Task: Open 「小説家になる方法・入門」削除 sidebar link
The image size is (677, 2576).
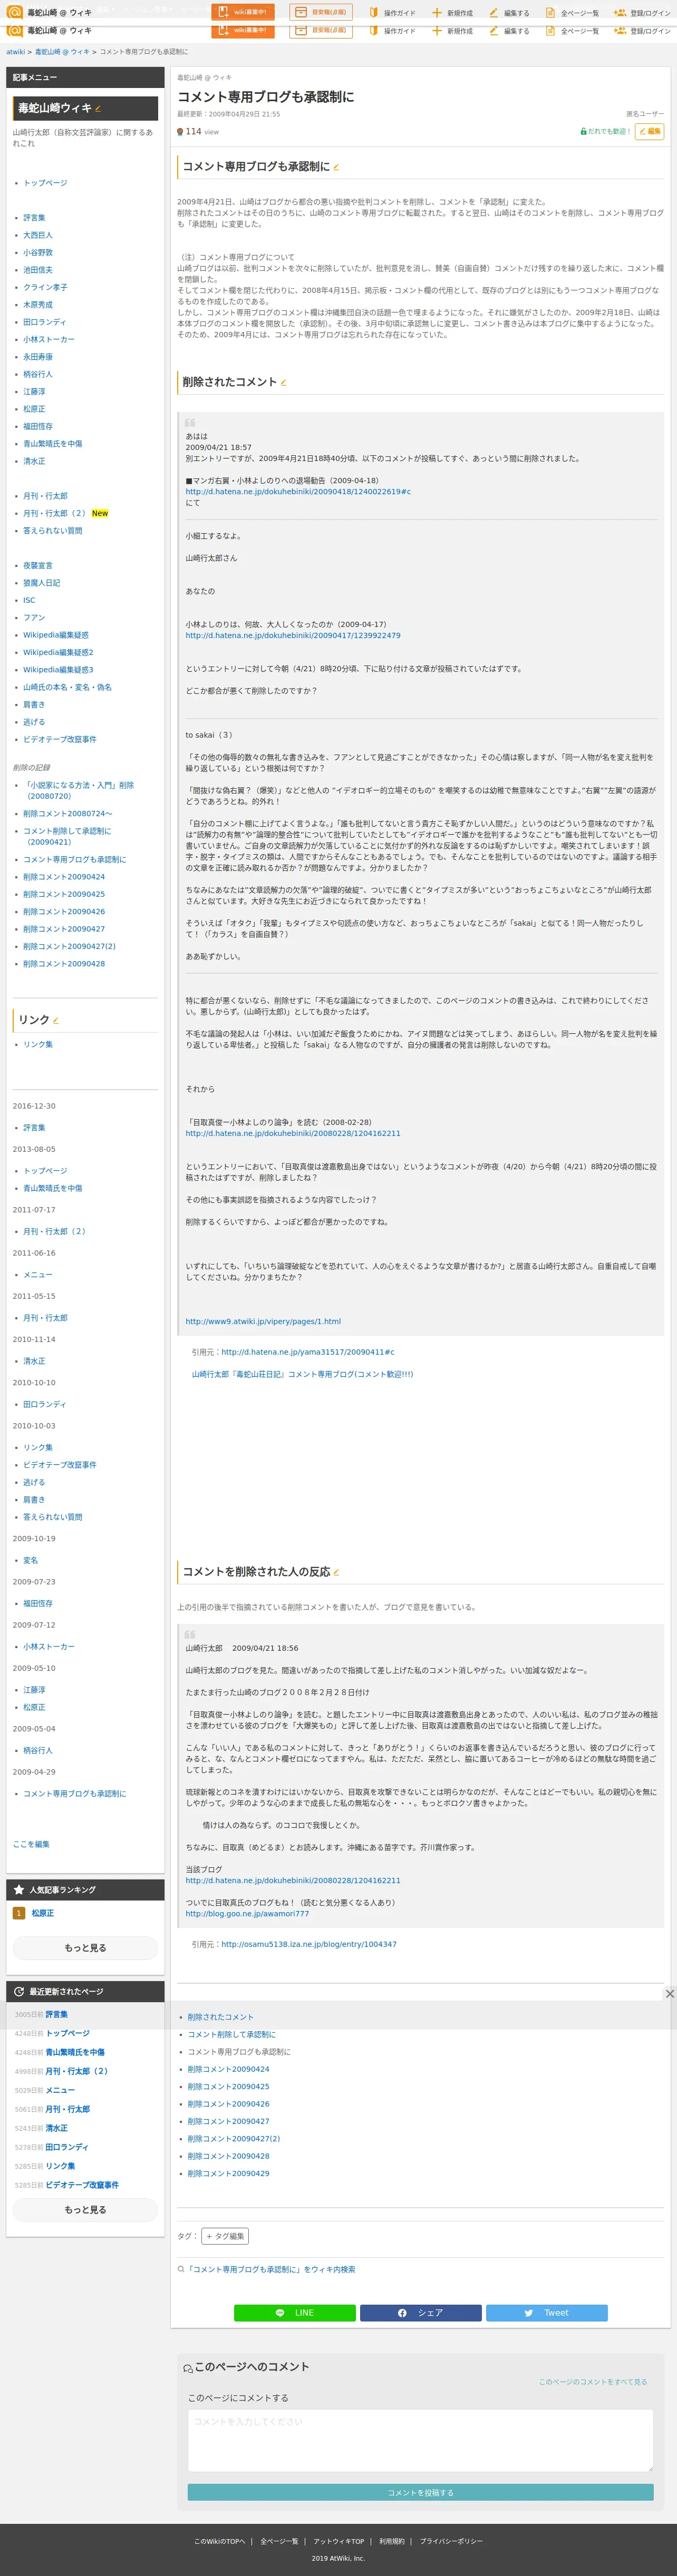Action: [x=78, y=790]
